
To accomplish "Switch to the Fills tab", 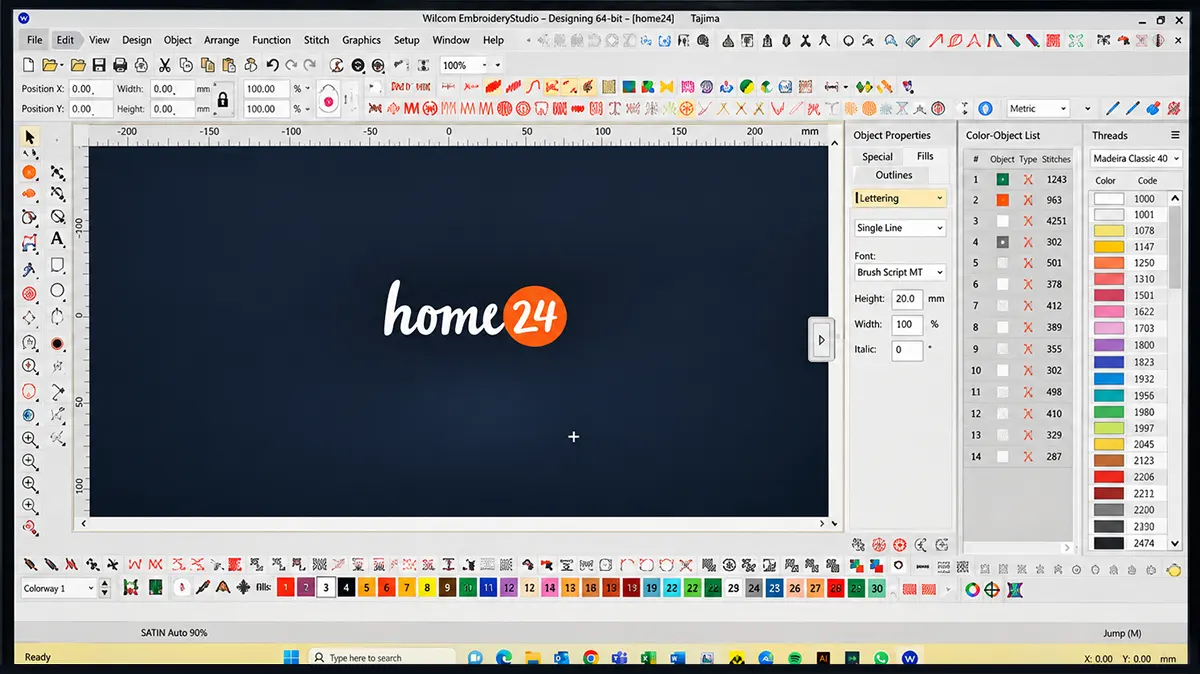I will pos(925,156).
